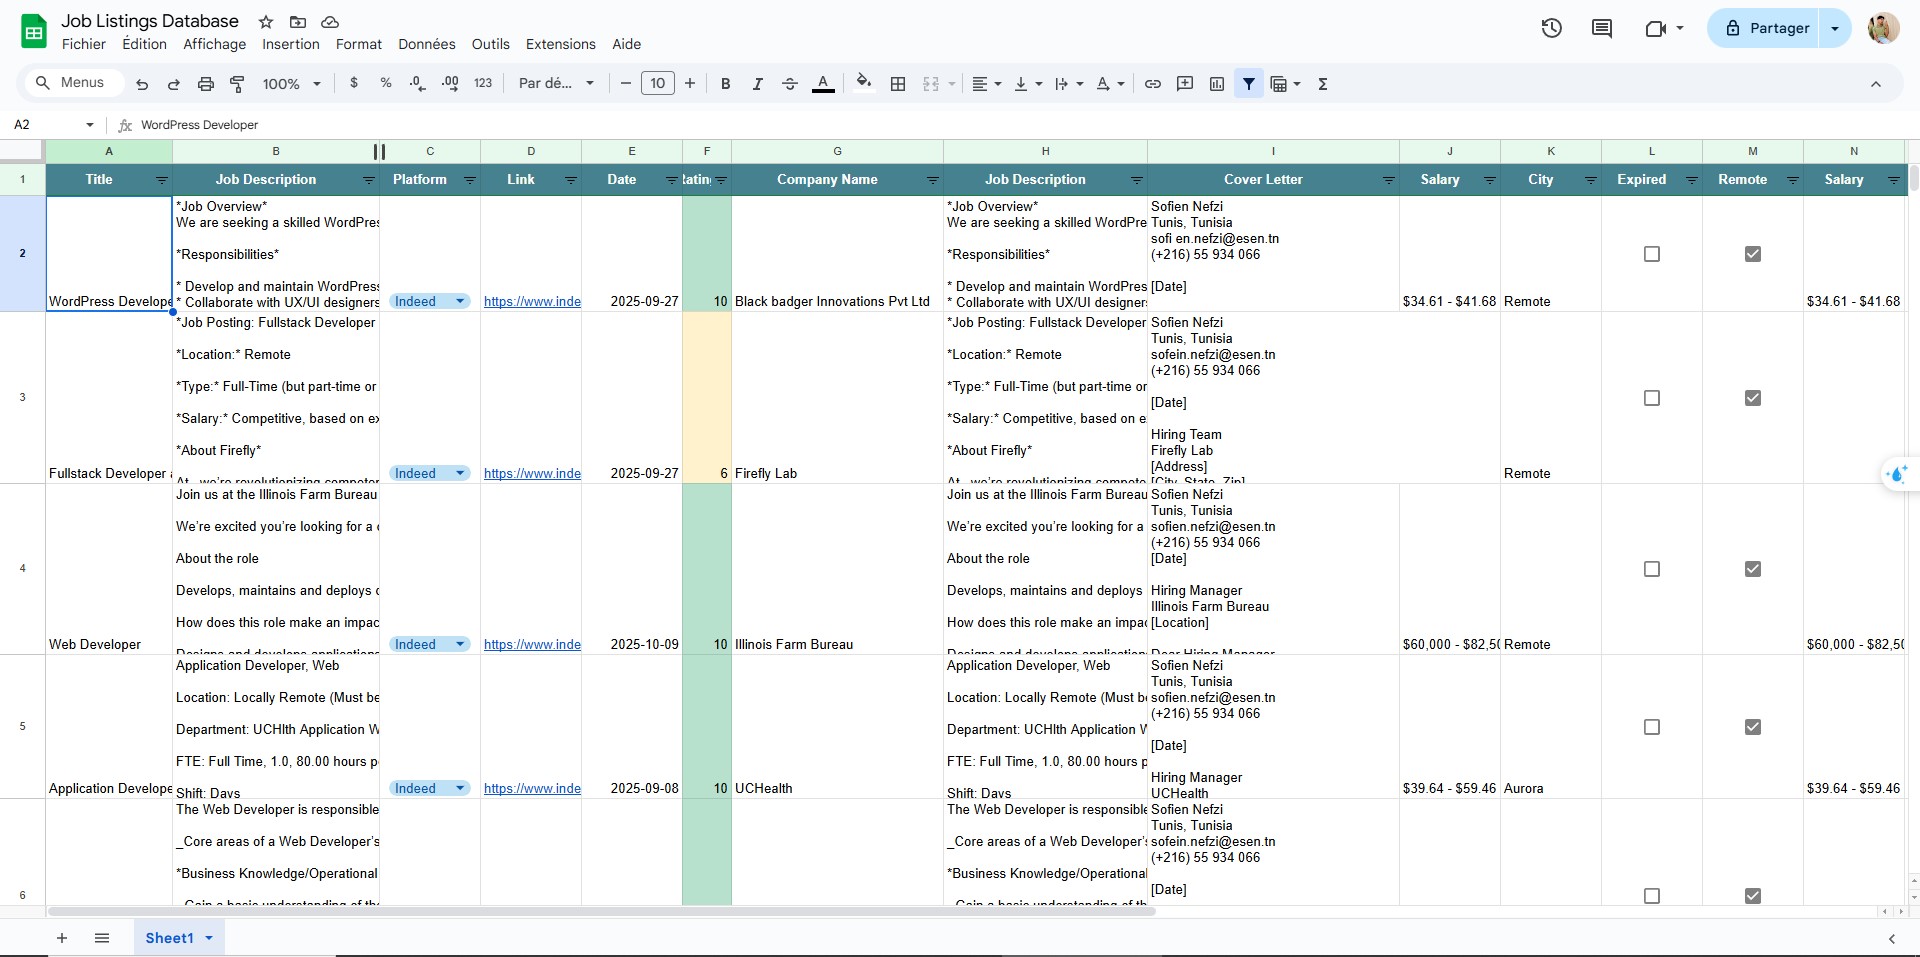This screenshot has height=957, width=1920.
Task: Uncheck Remote checkbox for Firefly Lab row
Action: pos(1753,398)
